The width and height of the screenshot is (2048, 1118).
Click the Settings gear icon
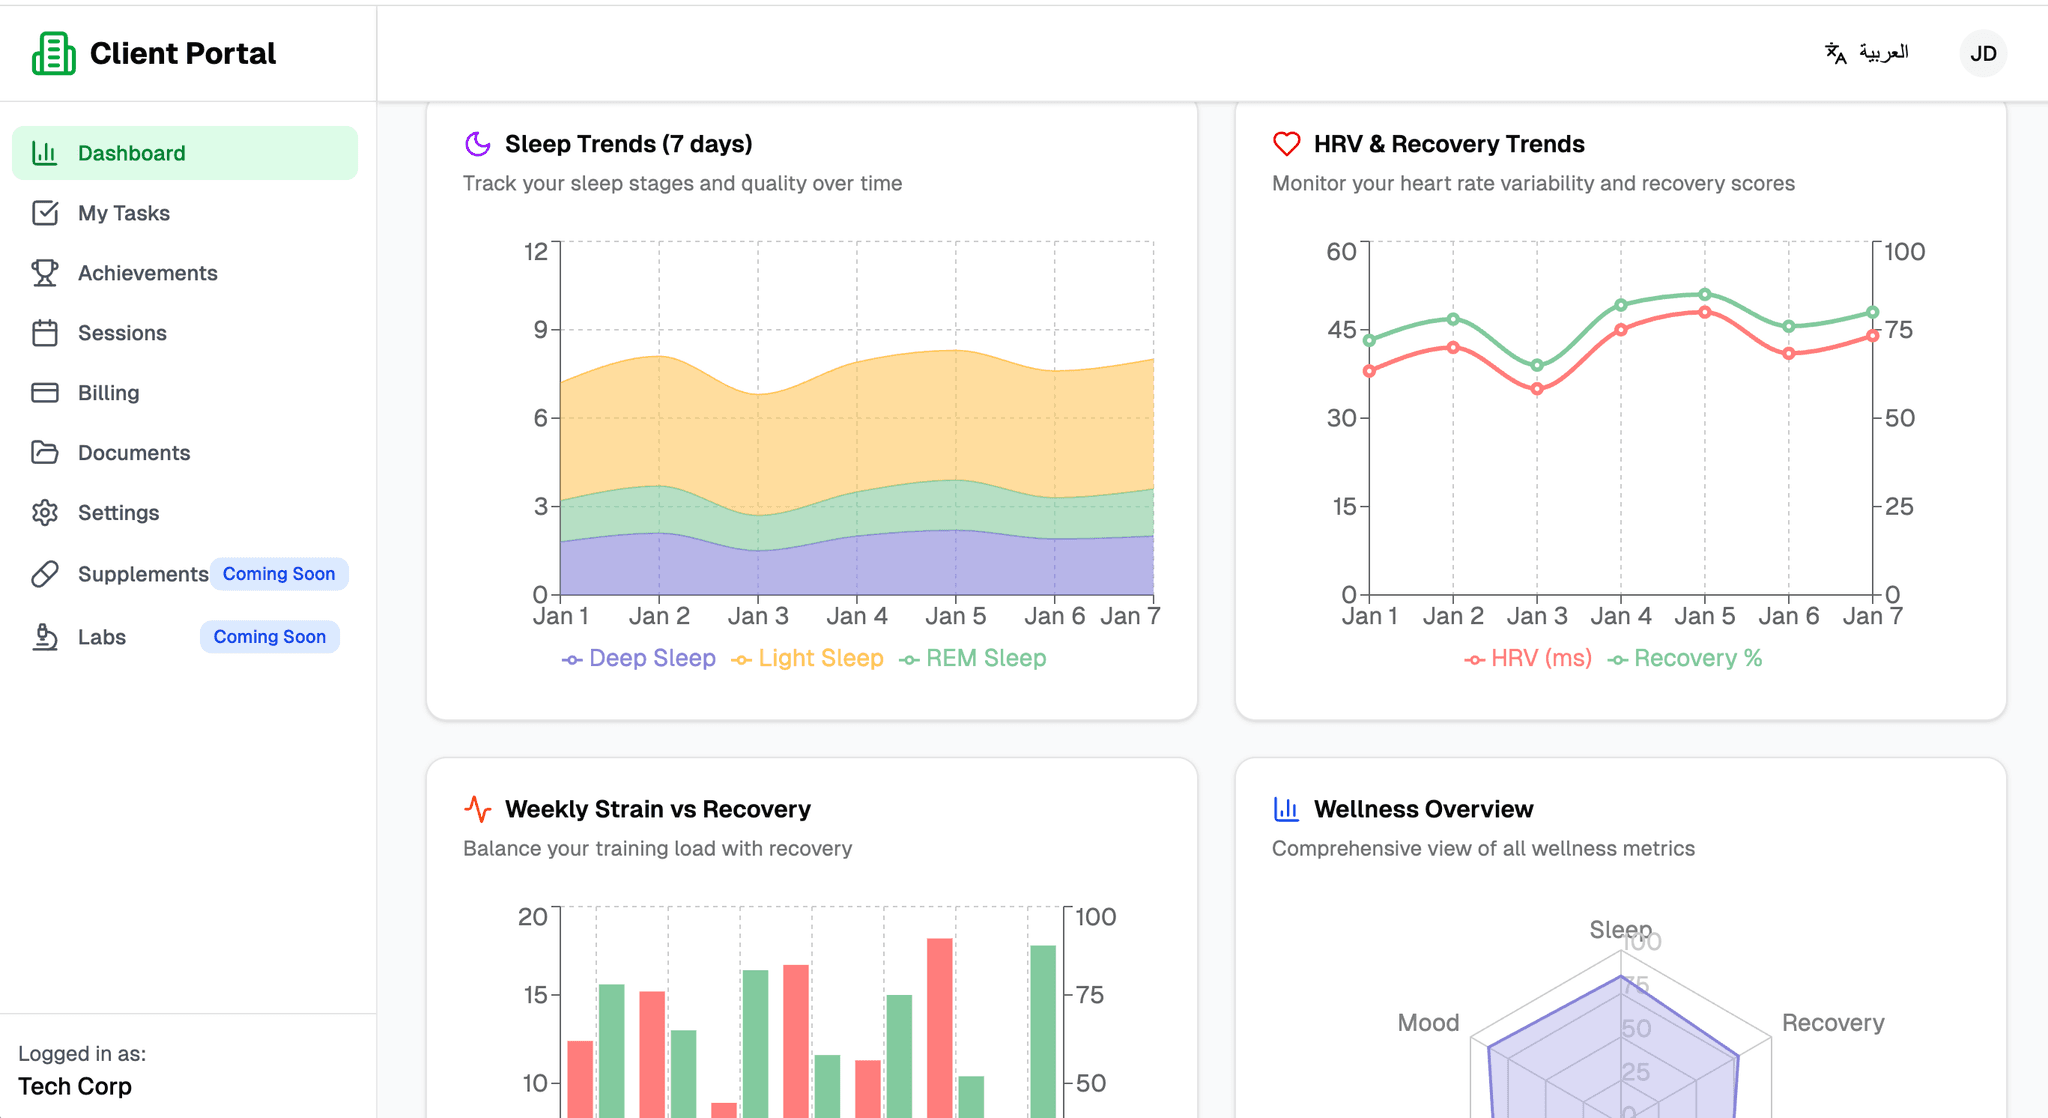point(45,512)
